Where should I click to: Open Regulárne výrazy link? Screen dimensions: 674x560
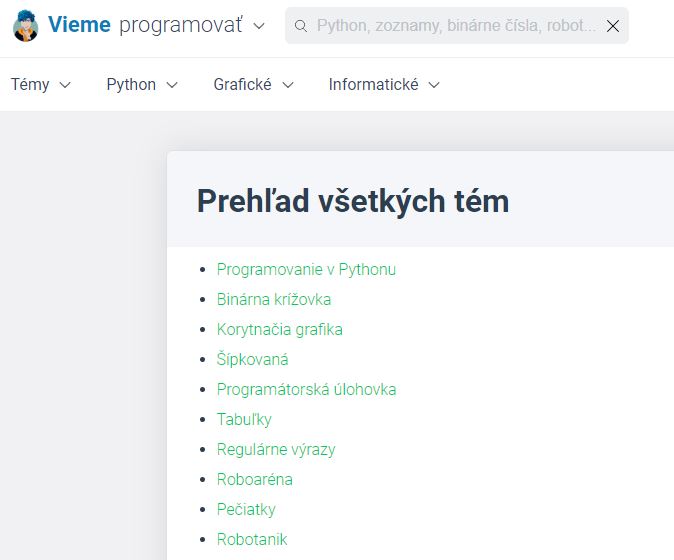coord(276,450)
